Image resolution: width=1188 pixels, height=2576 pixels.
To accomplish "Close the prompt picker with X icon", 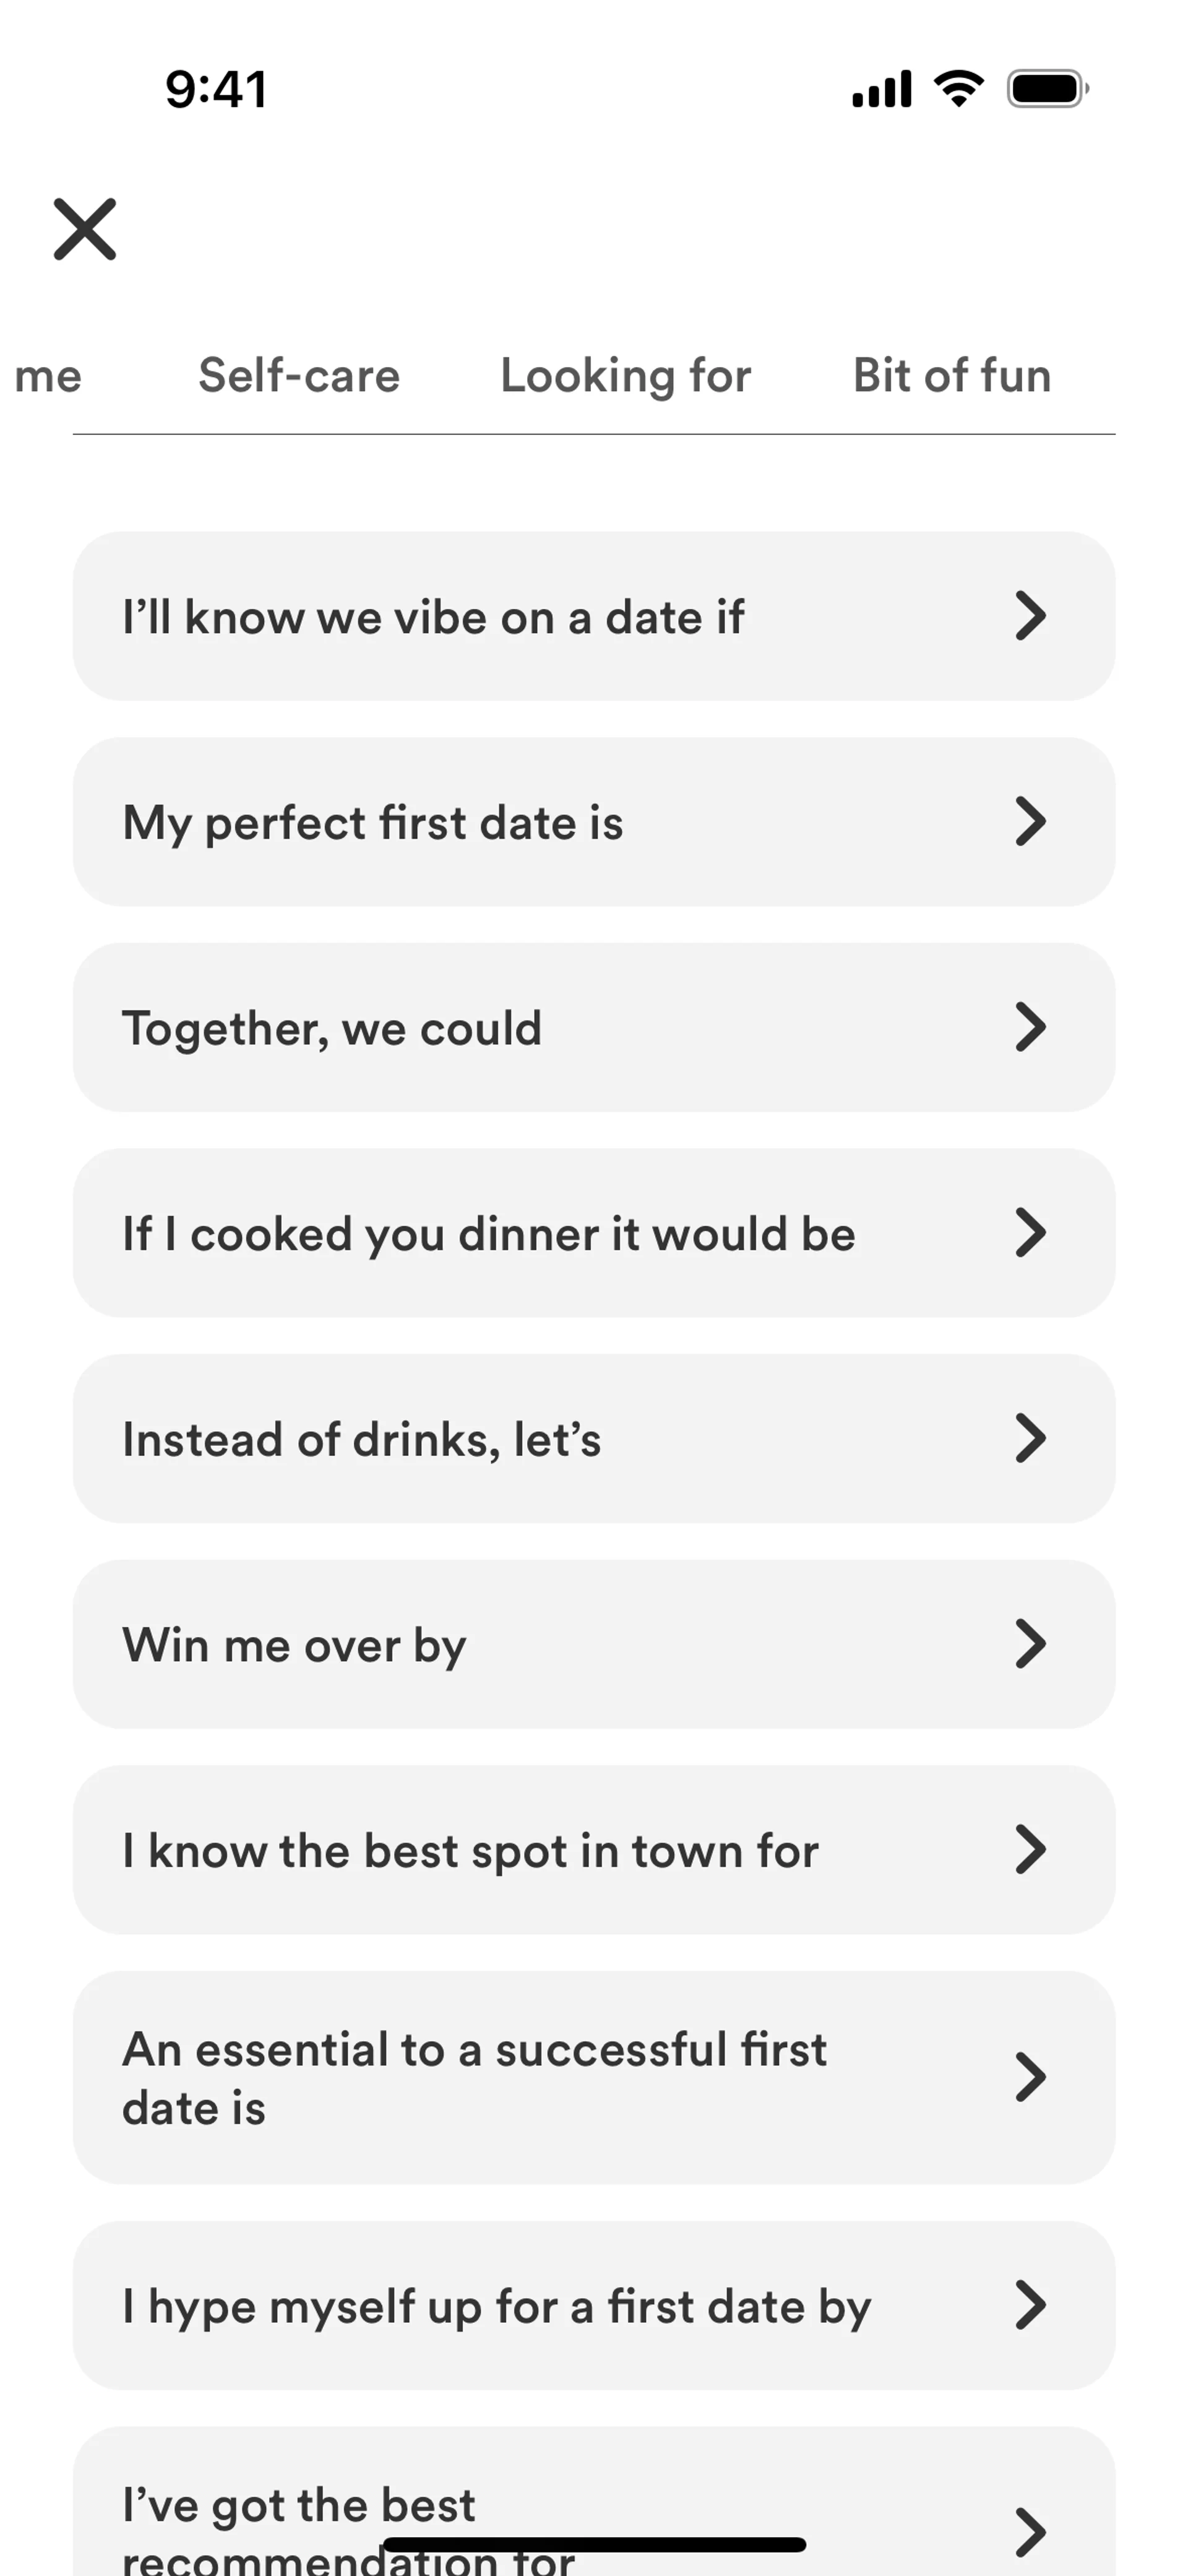I will (x=85, y=229).
